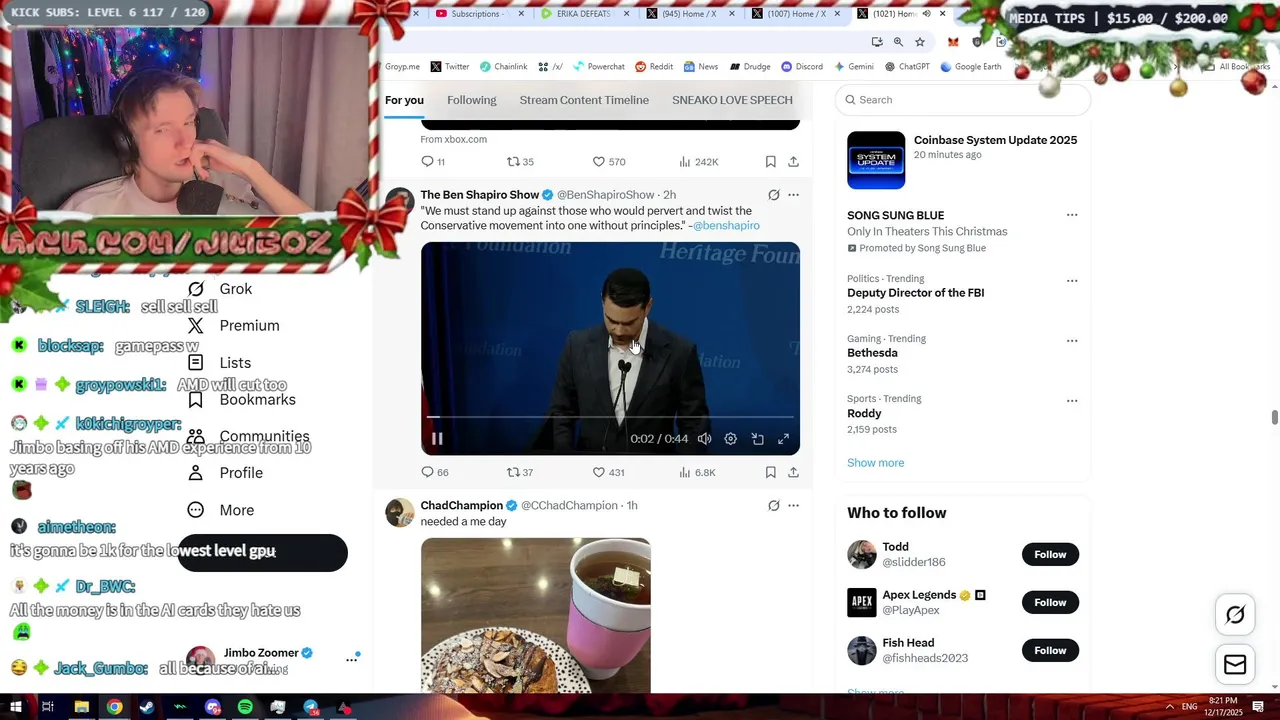The width and height of the screenshot is (1280, 720).
Task: Open the @benshapiro mention link
Action: coord(726,226)
